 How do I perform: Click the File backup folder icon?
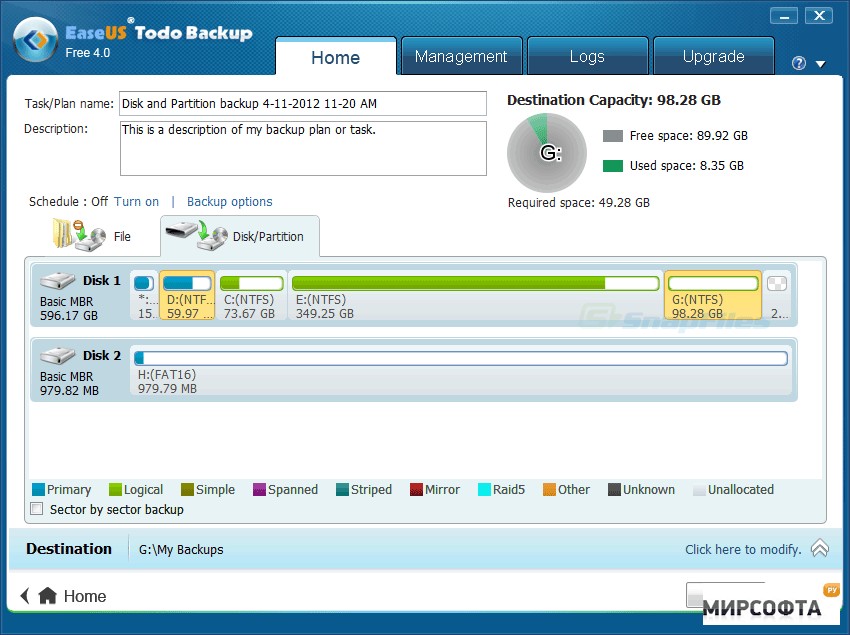click(x=79, y=234)
